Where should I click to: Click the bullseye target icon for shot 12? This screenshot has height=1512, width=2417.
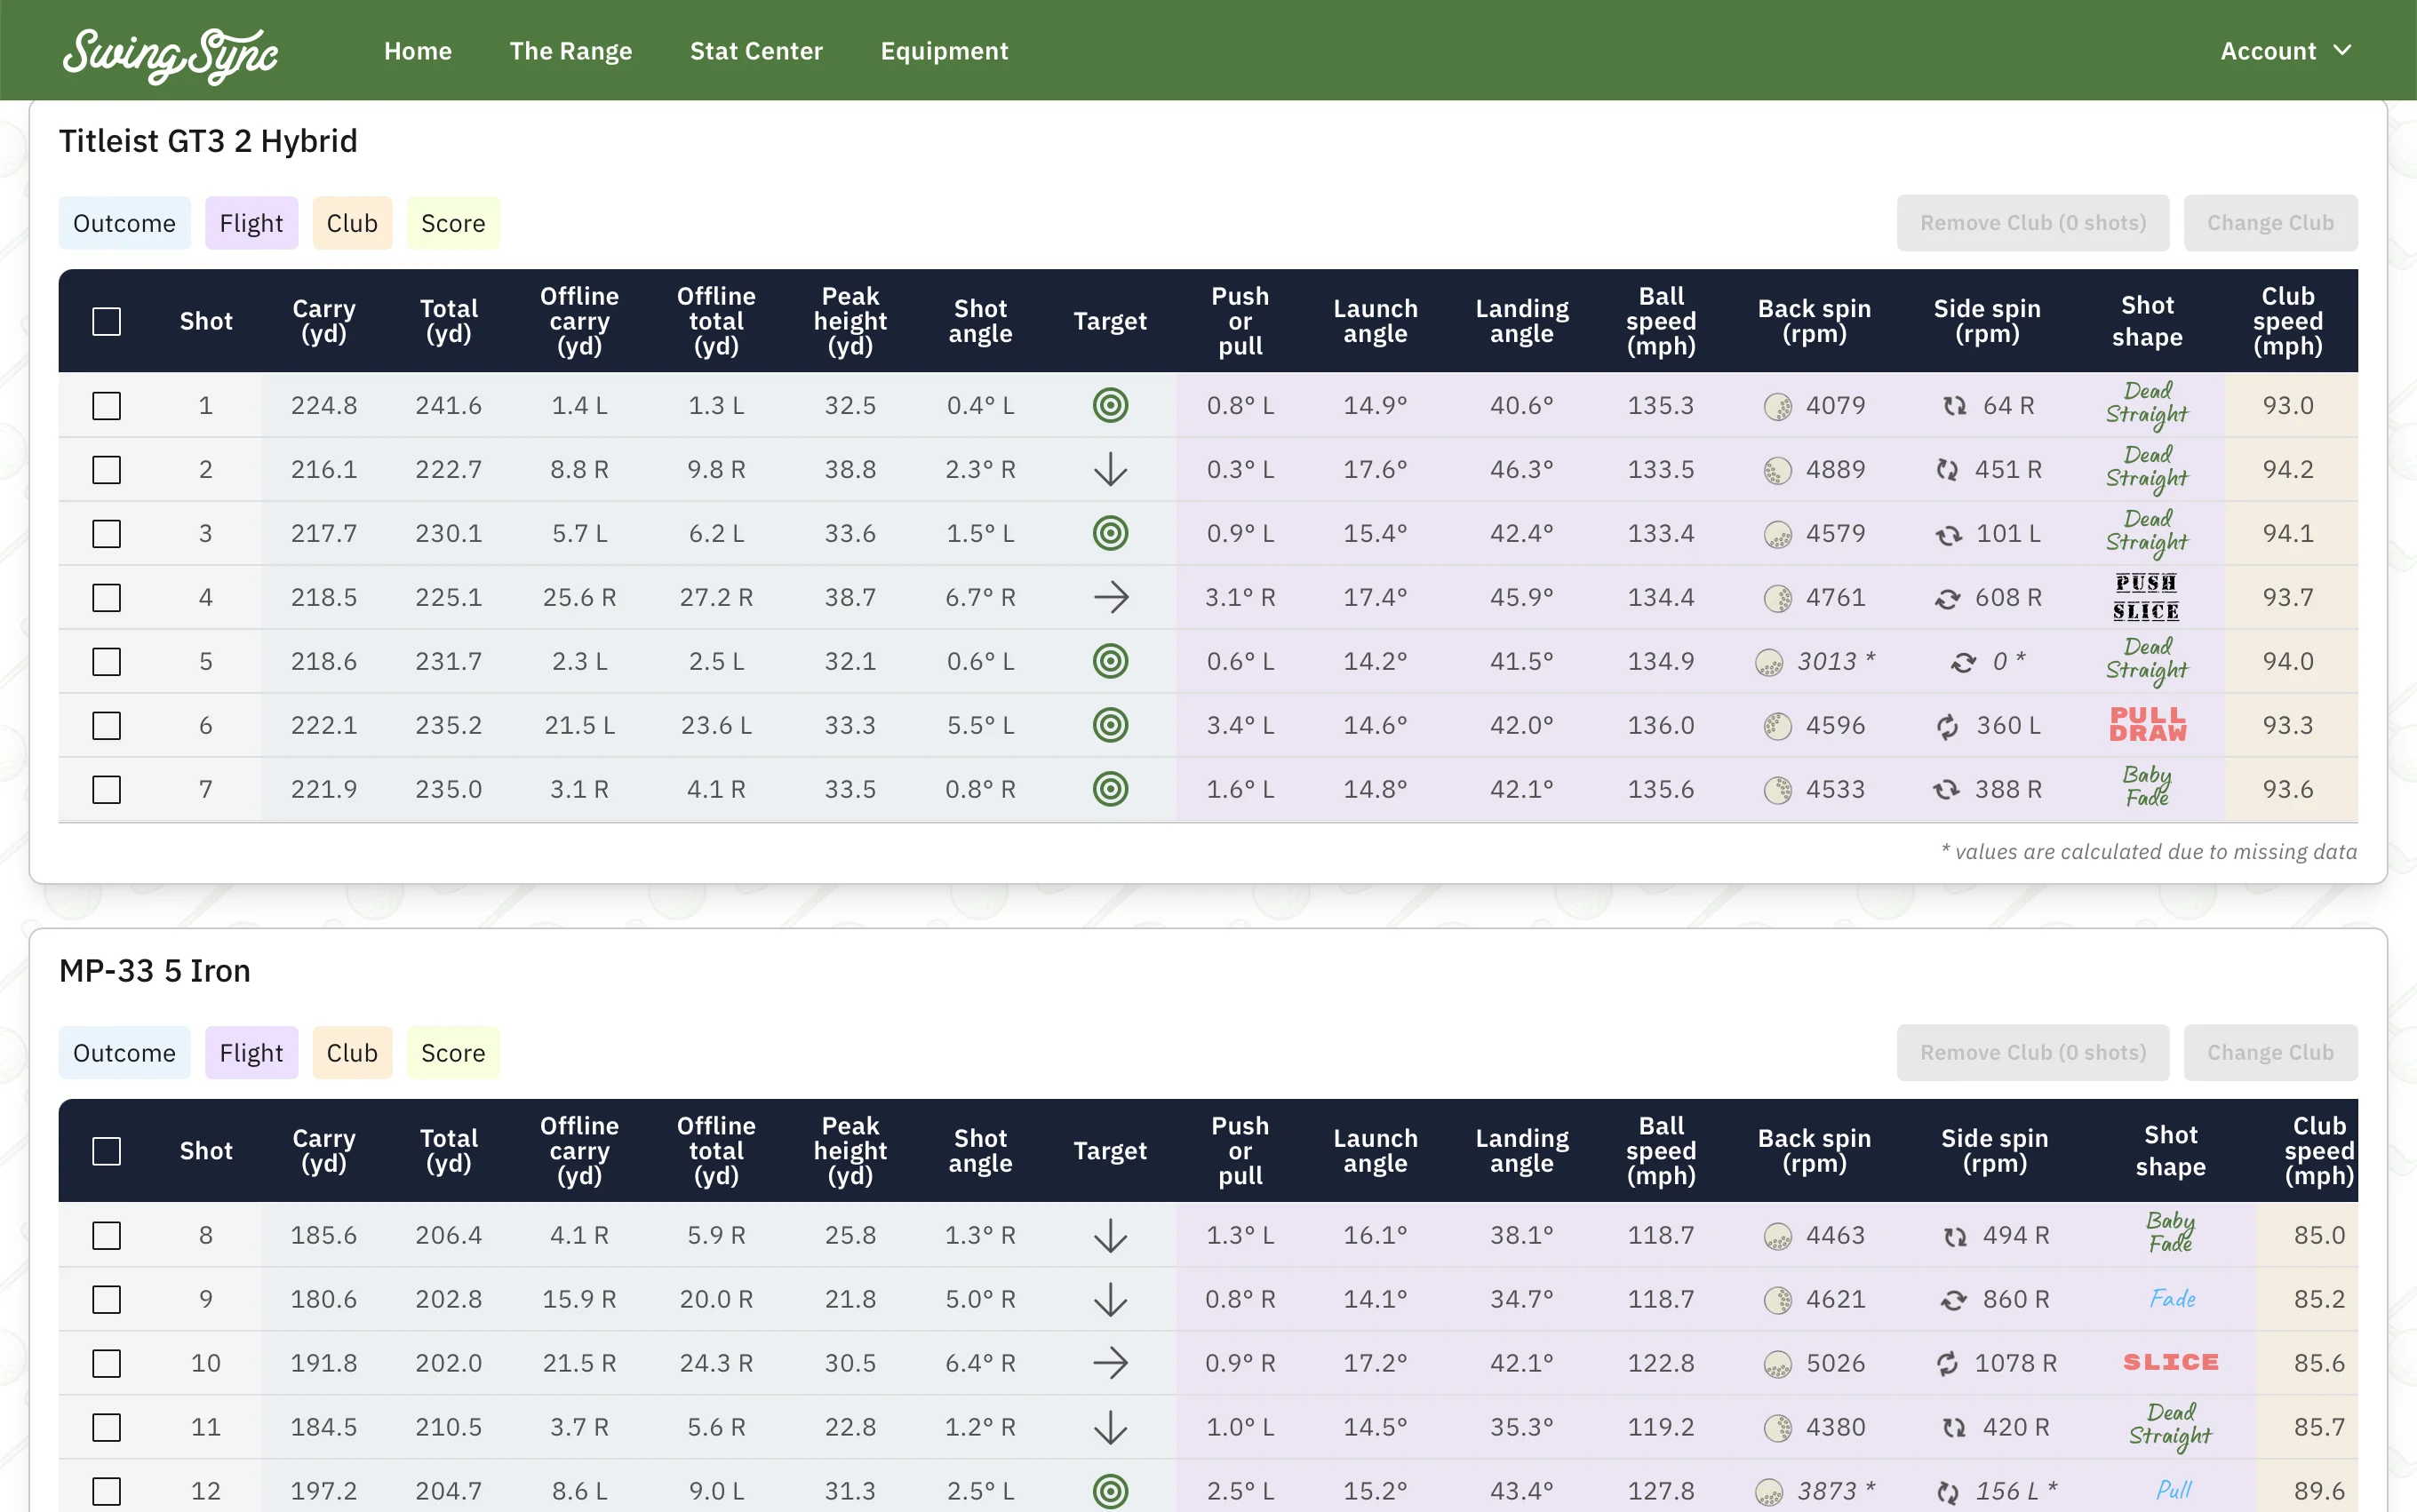[x=1110, y=1490]
